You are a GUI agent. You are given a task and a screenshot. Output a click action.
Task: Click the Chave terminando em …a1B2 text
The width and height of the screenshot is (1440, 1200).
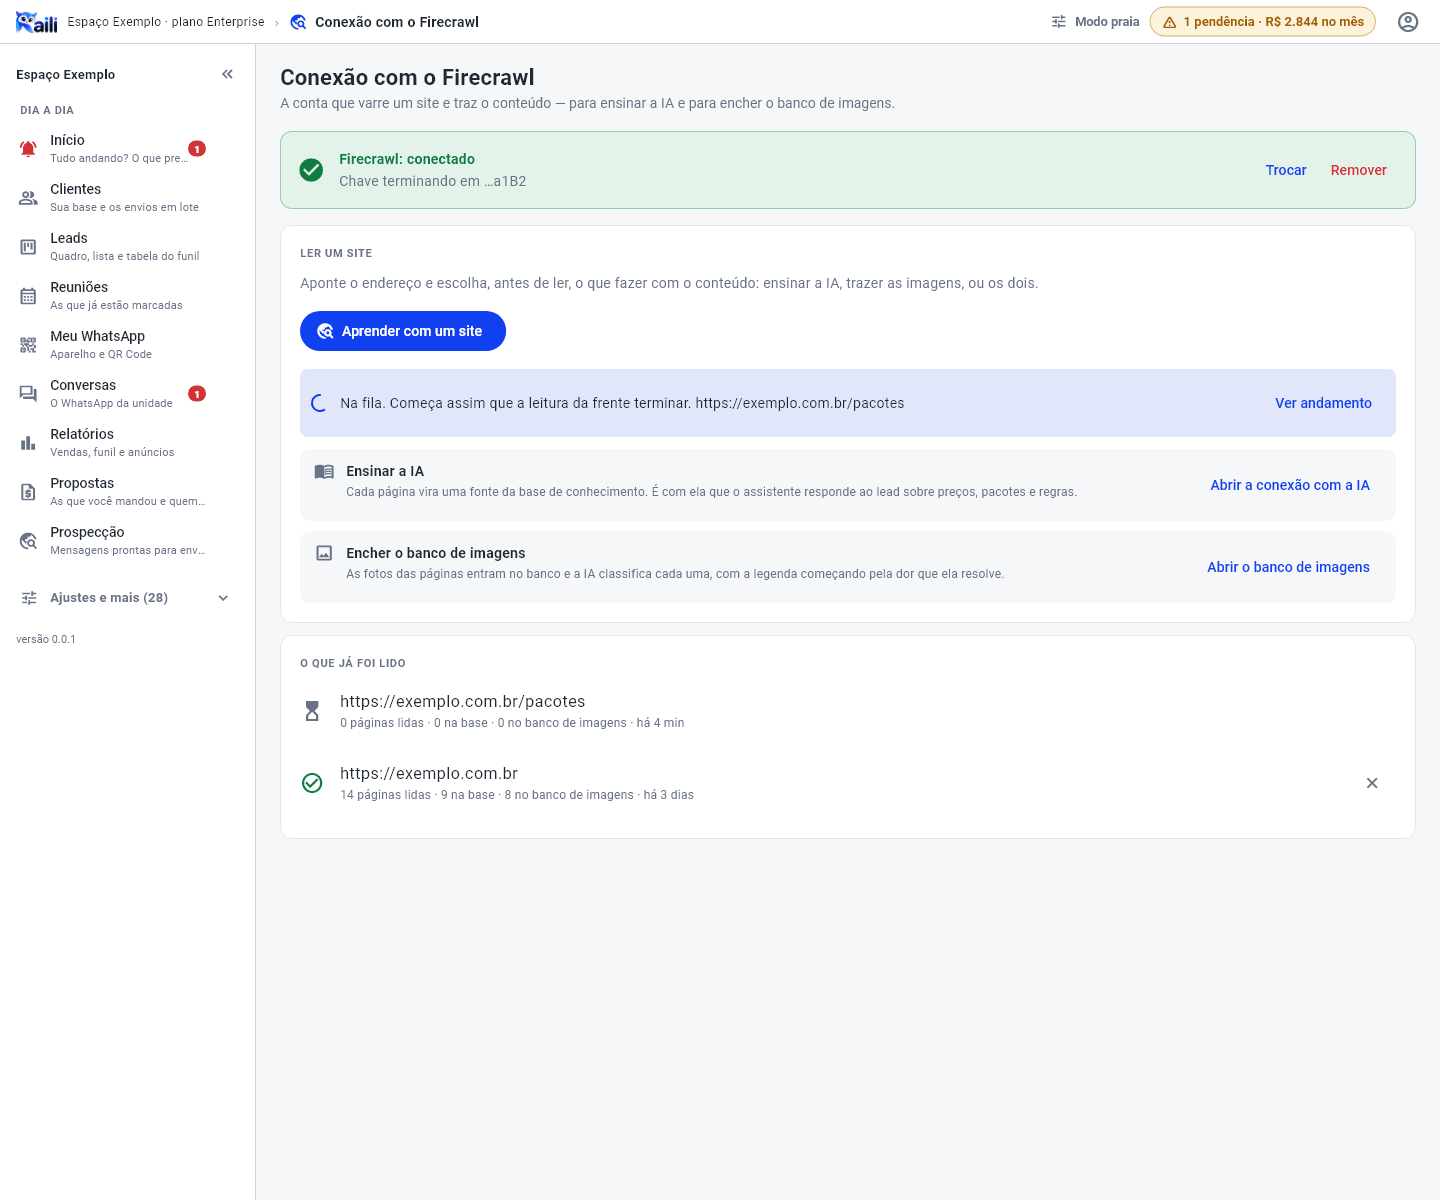pyautogui.click(x=433, y=181)
